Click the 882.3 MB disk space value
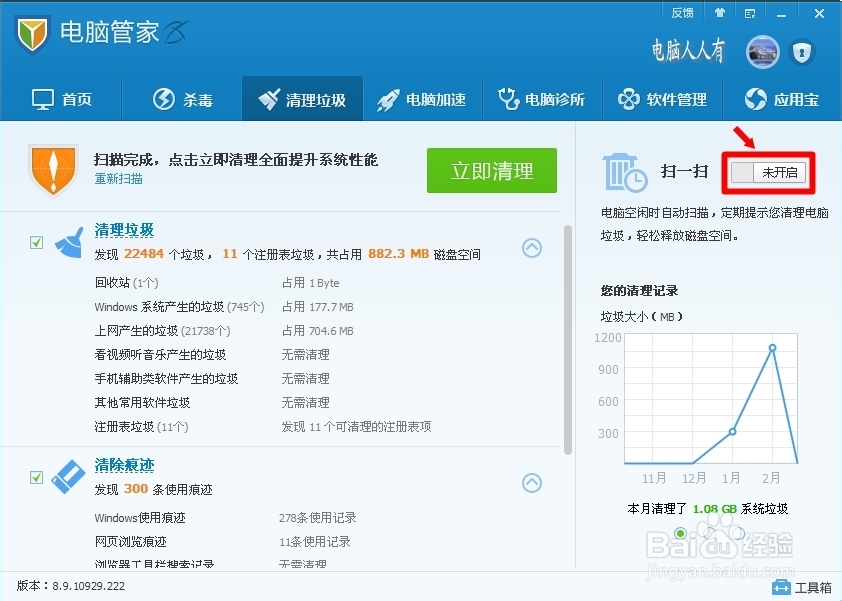842x601 pixels. tap(398, 254)
